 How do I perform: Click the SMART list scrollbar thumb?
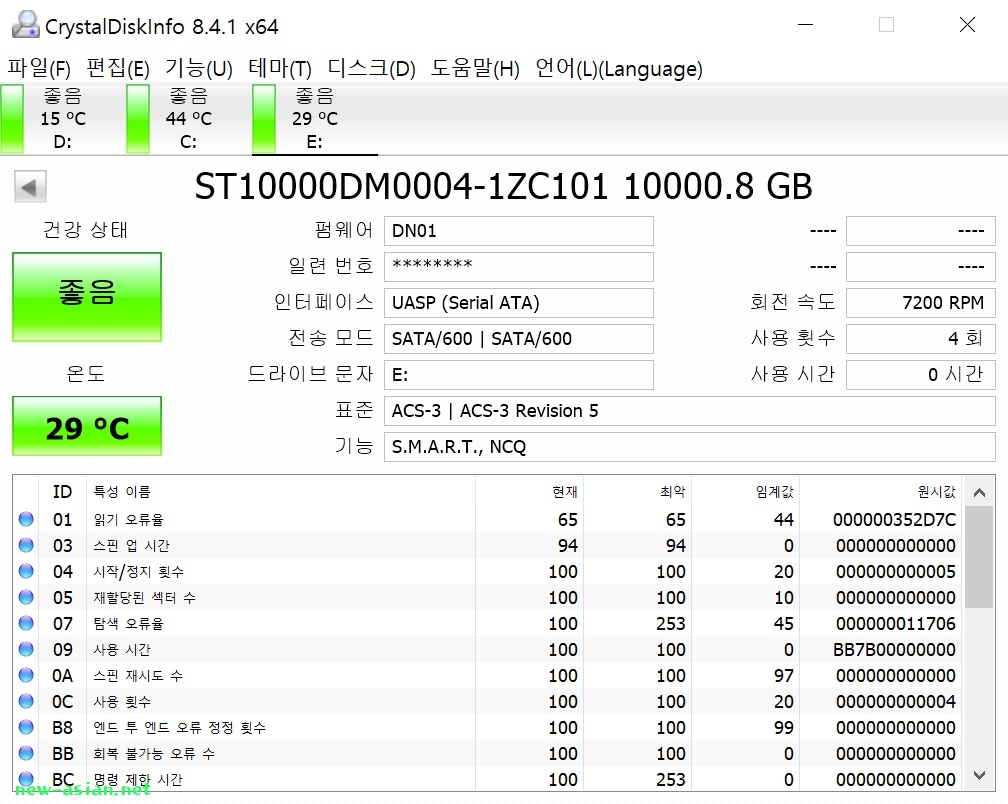click(980, 557)
